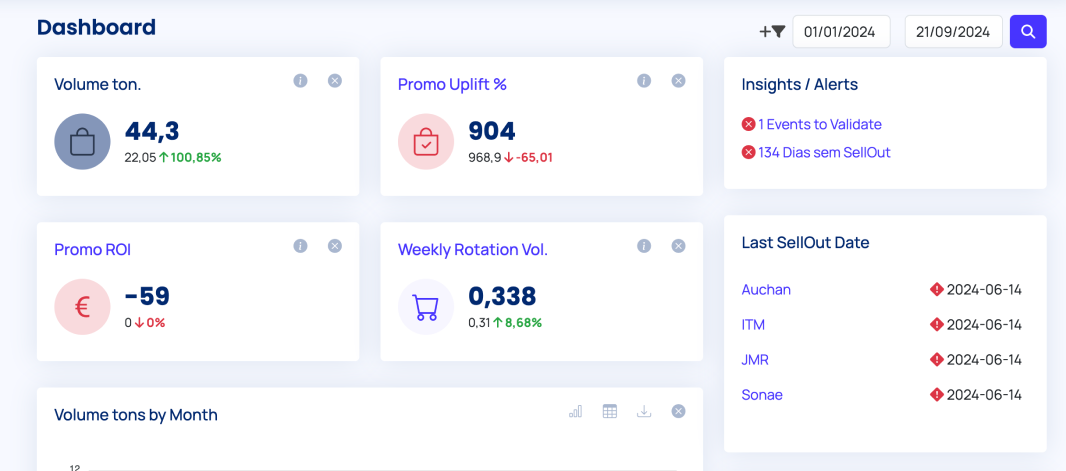The width and height of the screenshot is (1066, 471).
Task: Show info for Weekly Rotation Vol. card
Action: coord(644,246)
